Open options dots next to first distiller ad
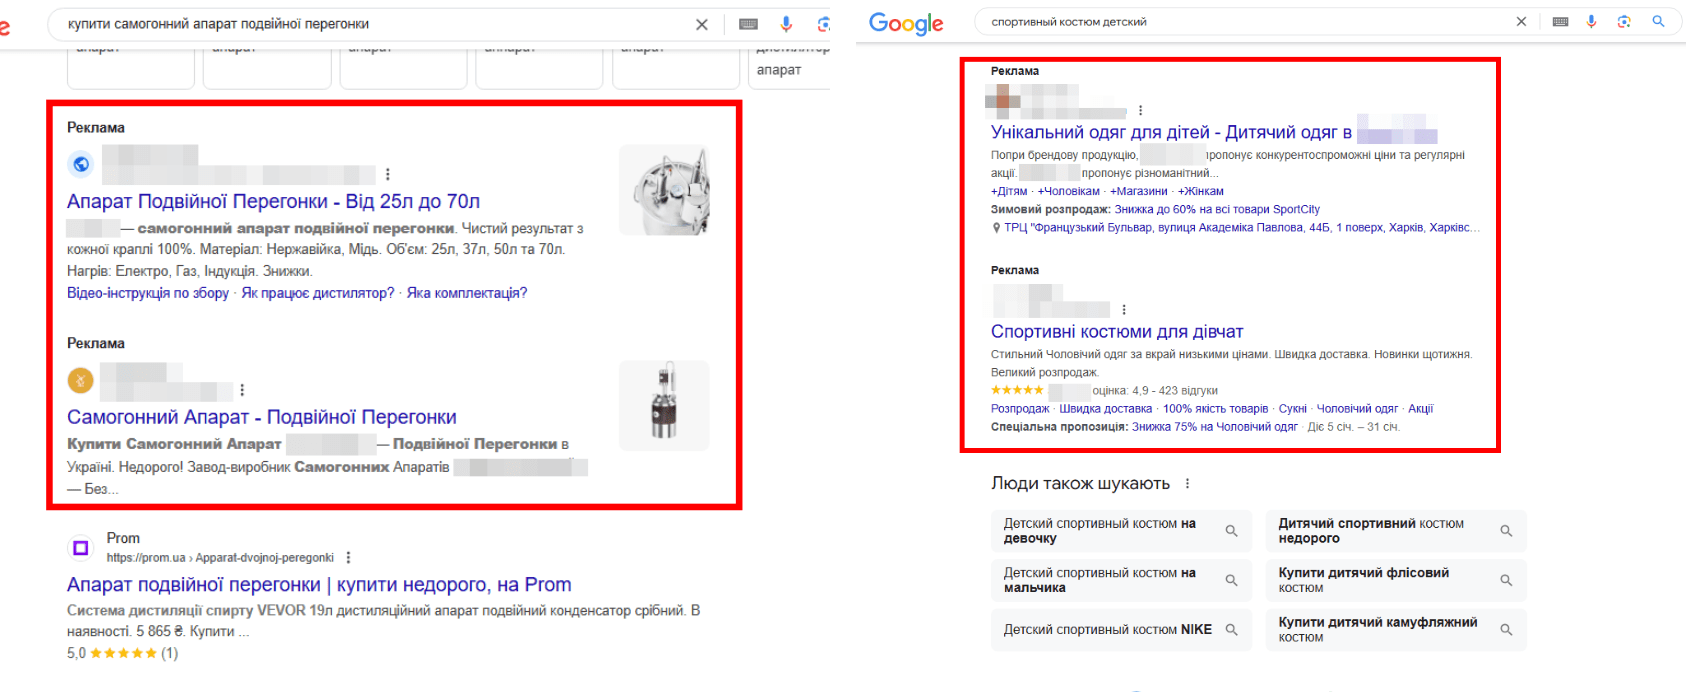Image resolution: width=1686 pixels, height=692 pixels. pos(388,174)
